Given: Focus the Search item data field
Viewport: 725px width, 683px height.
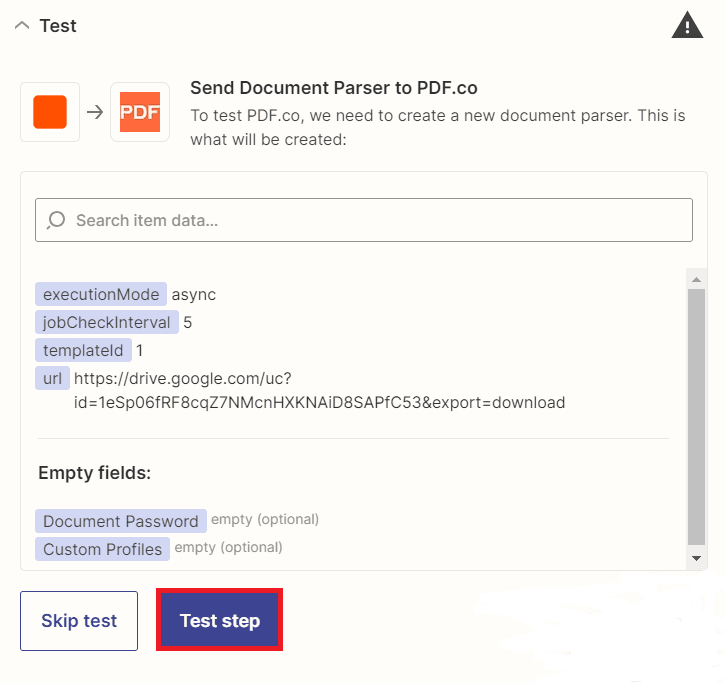Looking at the screenshot, I should (x=370, y=220).
